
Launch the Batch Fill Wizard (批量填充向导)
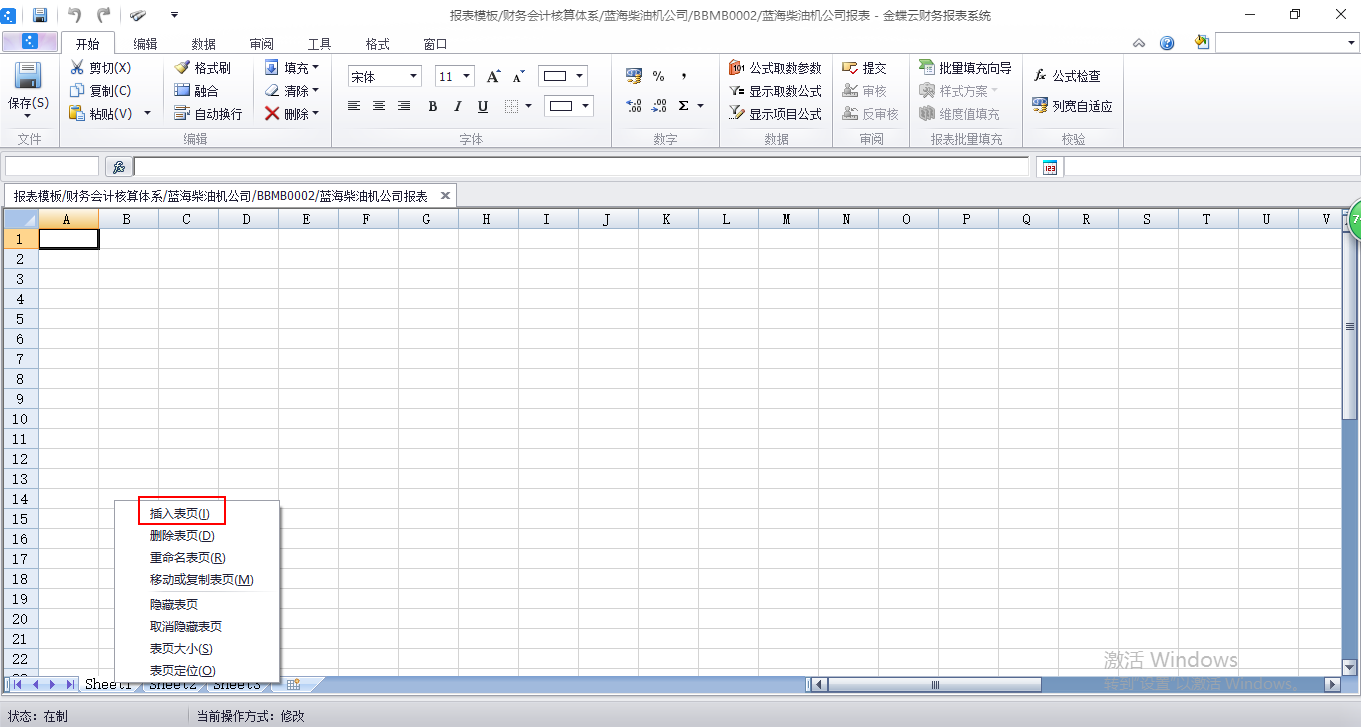pos(926,68)
